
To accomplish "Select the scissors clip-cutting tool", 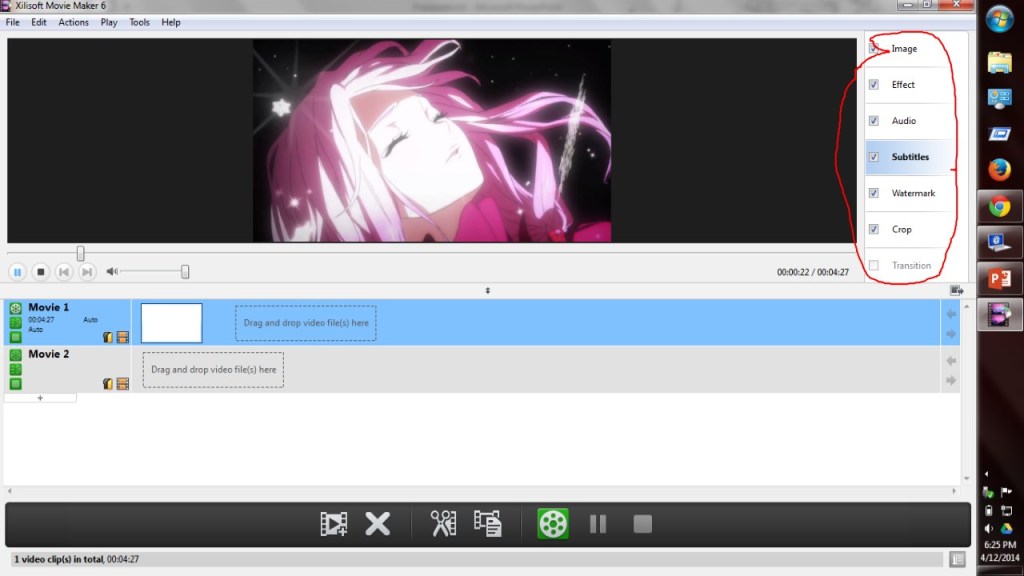I will point(443,523).
